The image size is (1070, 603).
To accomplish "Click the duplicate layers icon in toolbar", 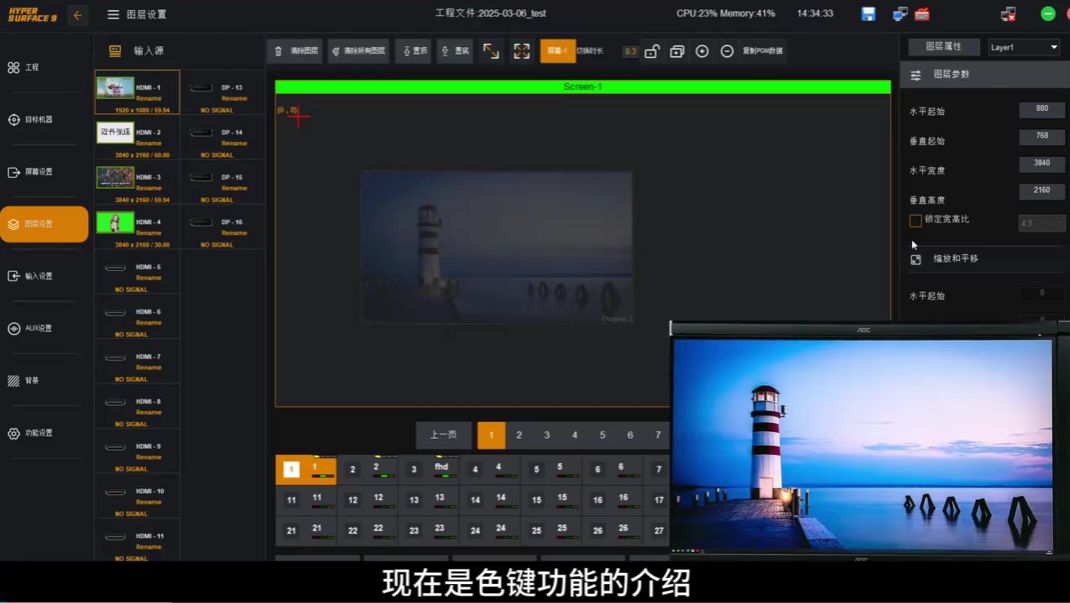I will coord(677,51).
